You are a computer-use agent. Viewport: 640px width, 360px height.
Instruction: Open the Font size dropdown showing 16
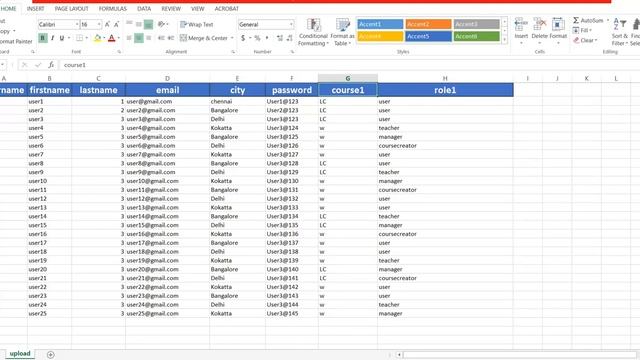point(99,24)
